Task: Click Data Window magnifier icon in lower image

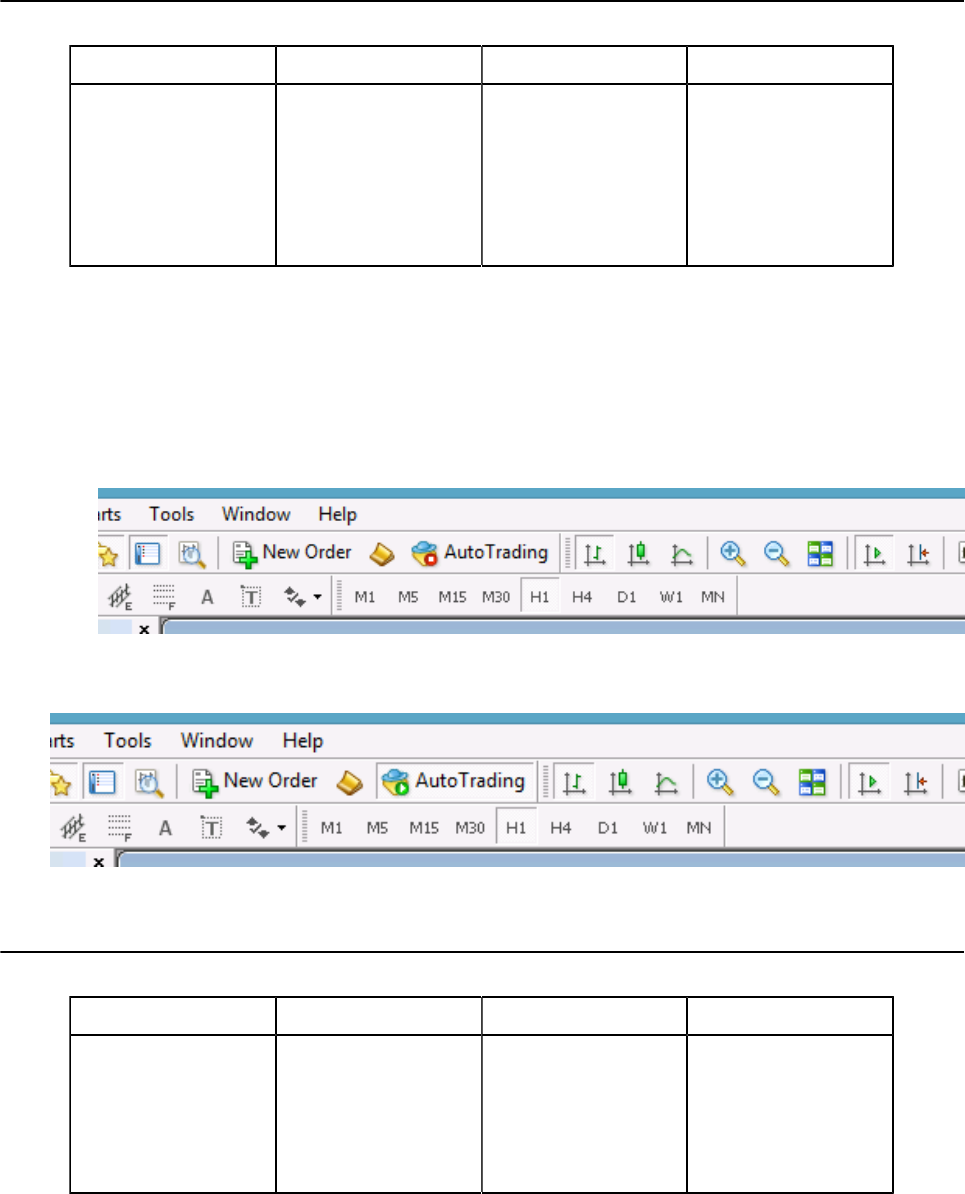Action: (149, 783)
